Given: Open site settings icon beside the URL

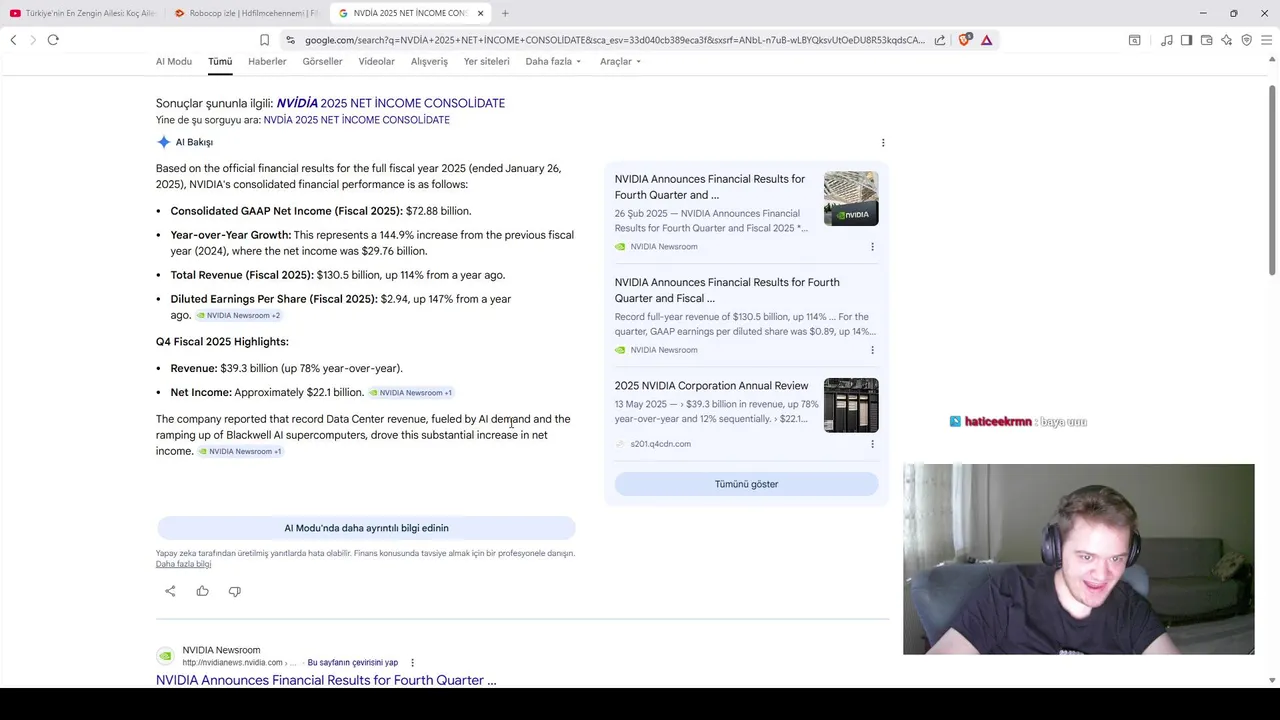Looking at the screenshot, I should click(x=290, y=40).
